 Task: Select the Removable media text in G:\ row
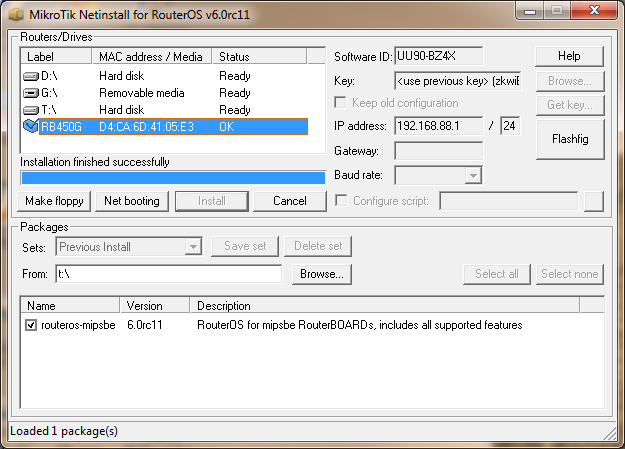click(142, 93)
